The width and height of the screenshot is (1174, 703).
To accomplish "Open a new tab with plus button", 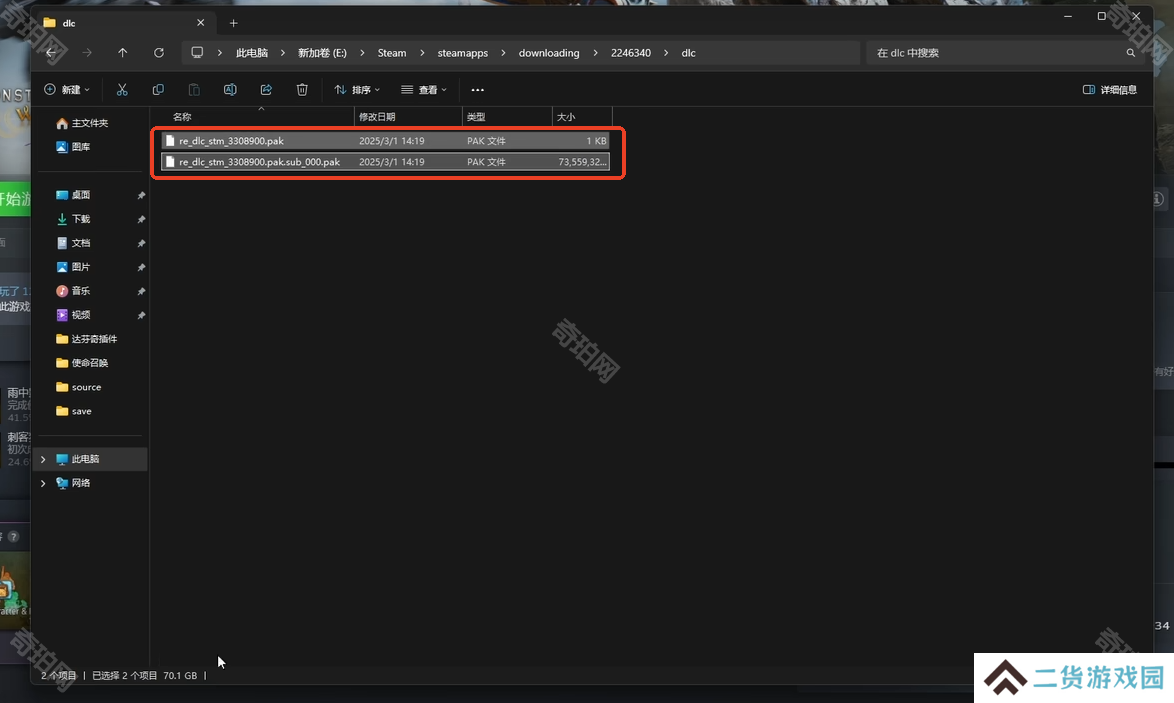I will tap(234, 23).
